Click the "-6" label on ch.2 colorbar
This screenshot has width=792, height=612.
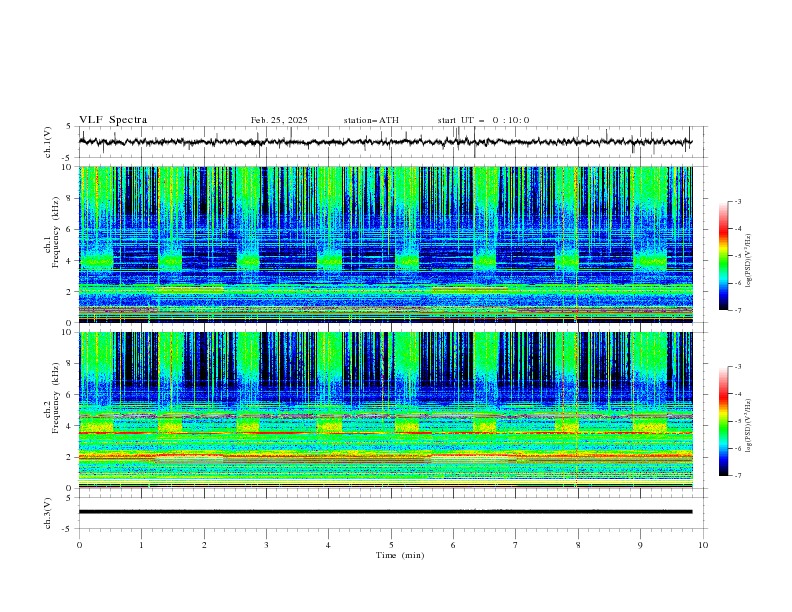[x=737, y=448]
